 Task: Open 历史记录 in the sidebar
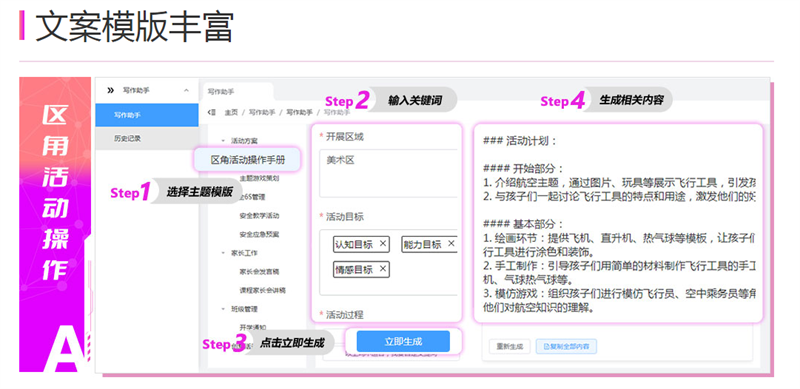point(147,138)
